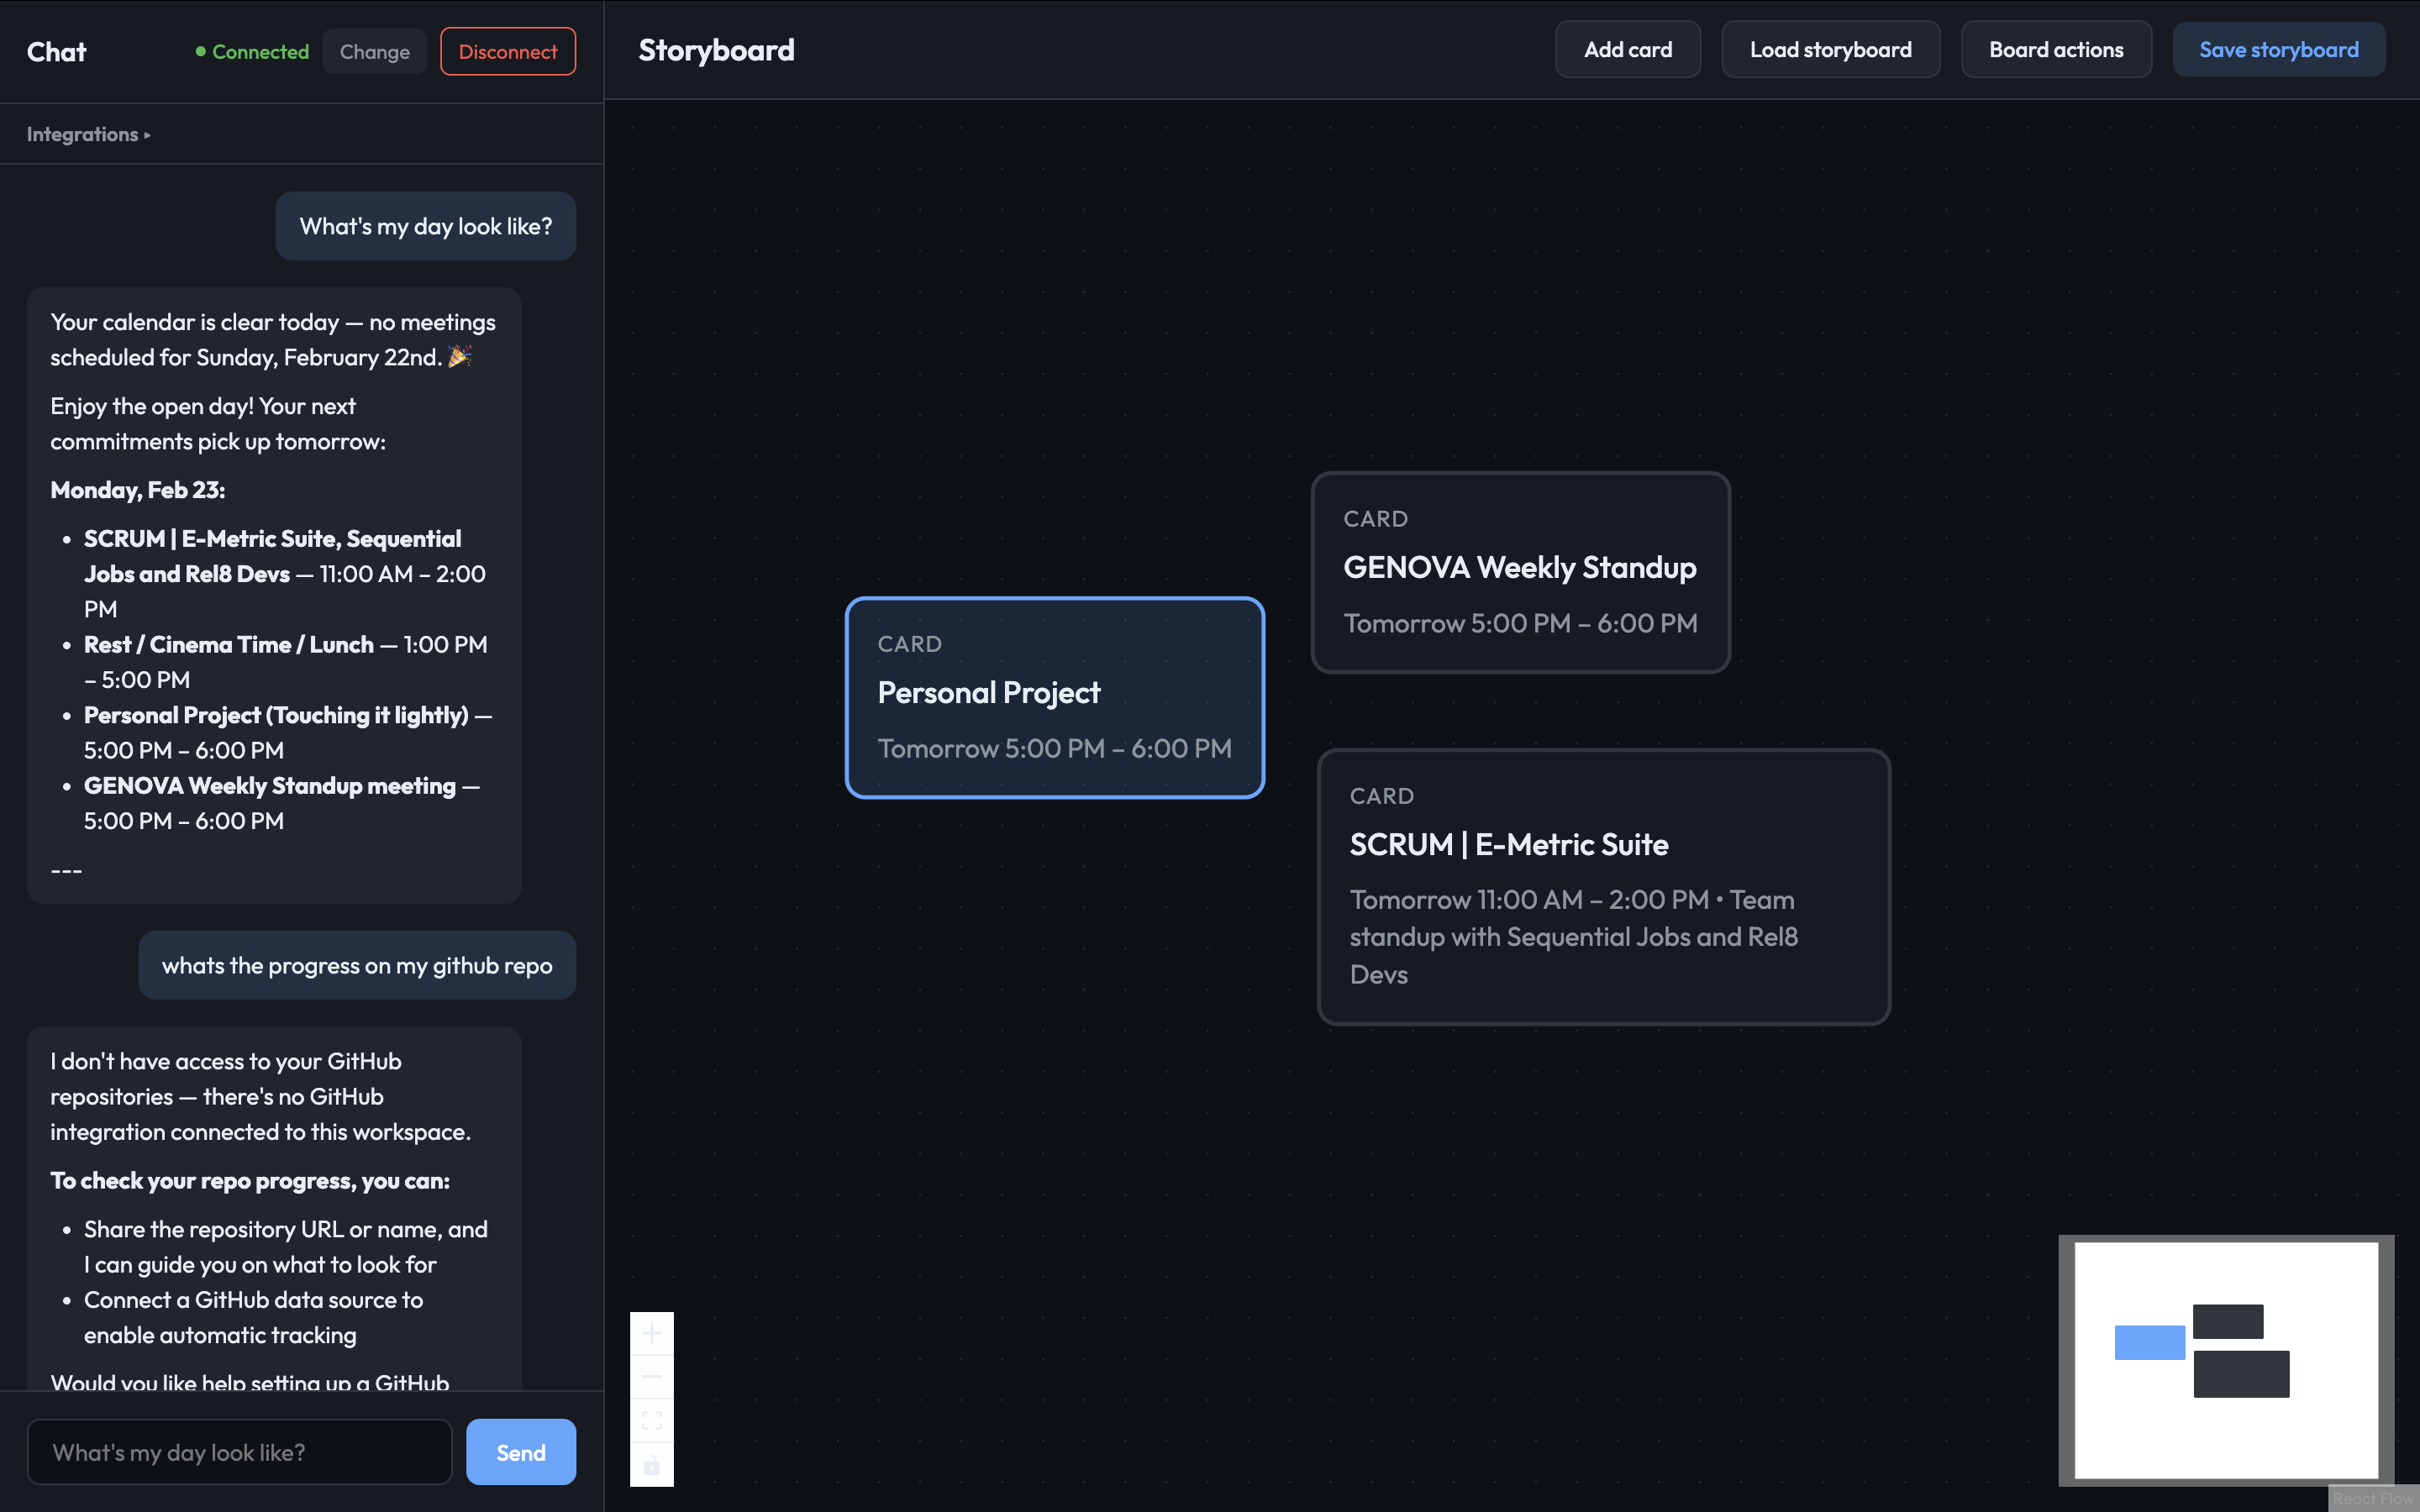Screen dimensions: 2420x1512
Task: Open the Board actions menu
Action: tap(2055, 50)
